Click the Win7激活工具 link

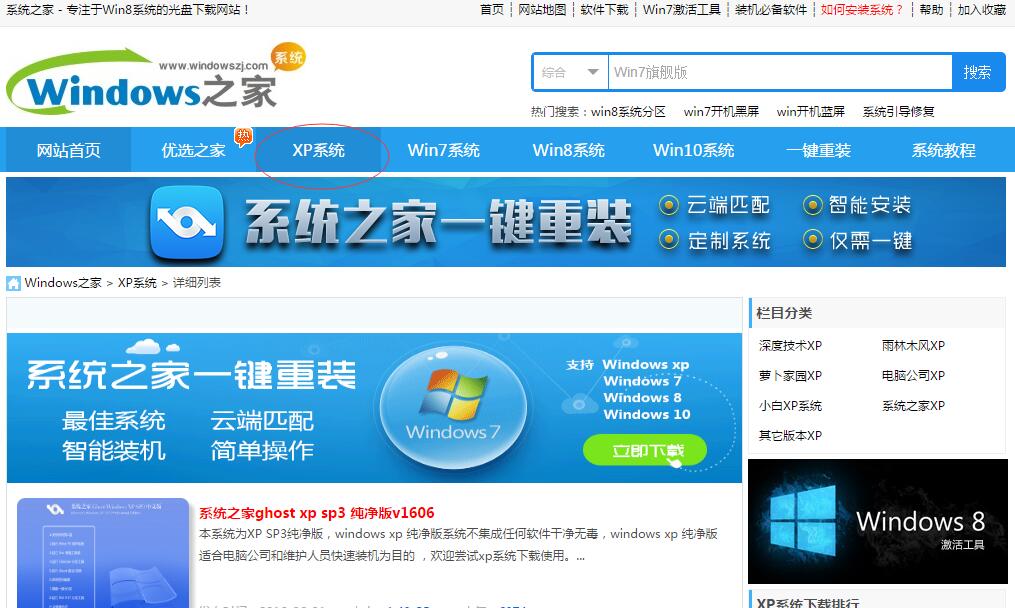point(682,10)
